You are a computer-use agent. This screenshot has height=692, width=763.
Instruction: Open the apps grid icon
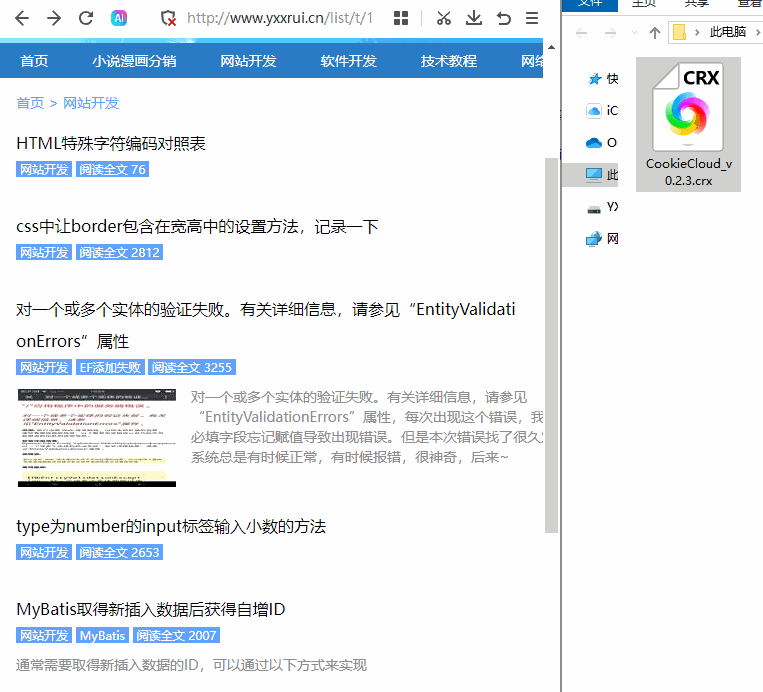(401, 18)
